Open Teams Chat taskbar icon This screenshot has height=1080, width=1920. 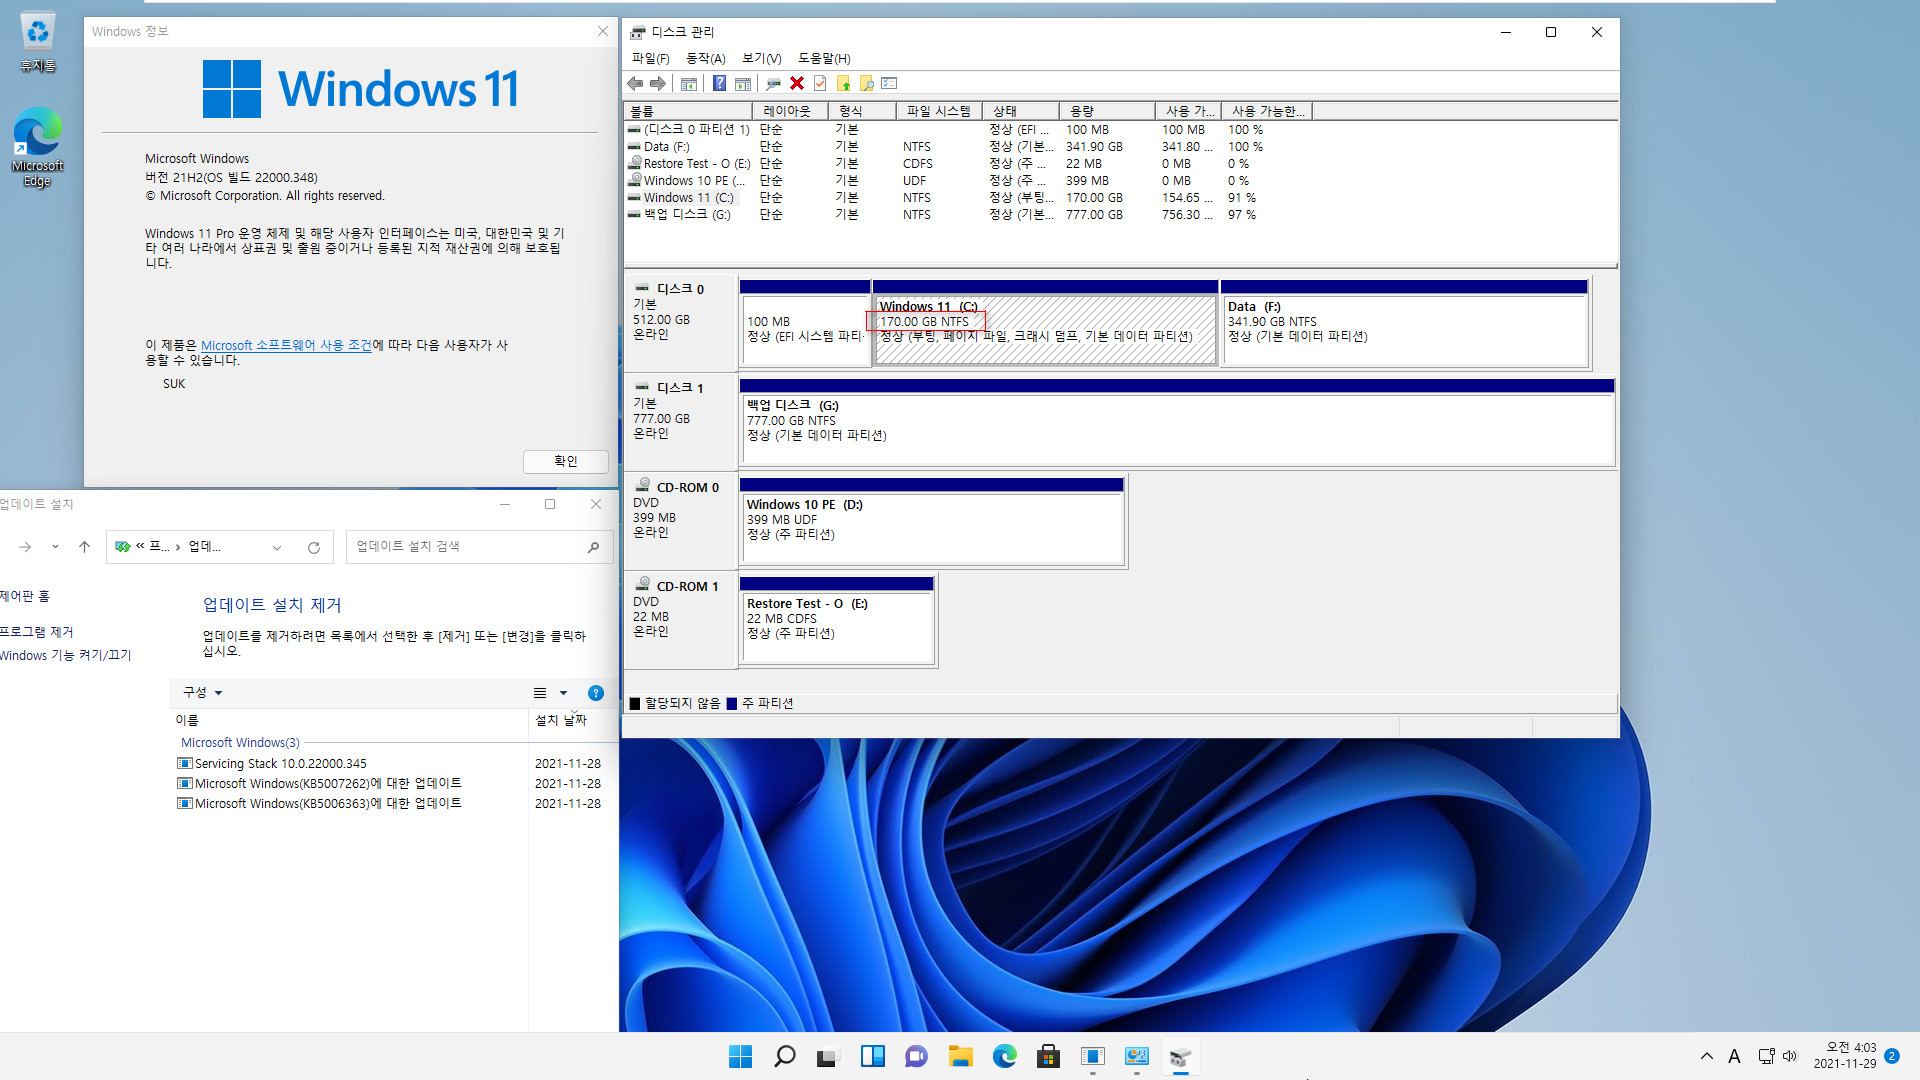coord(916,1056)
